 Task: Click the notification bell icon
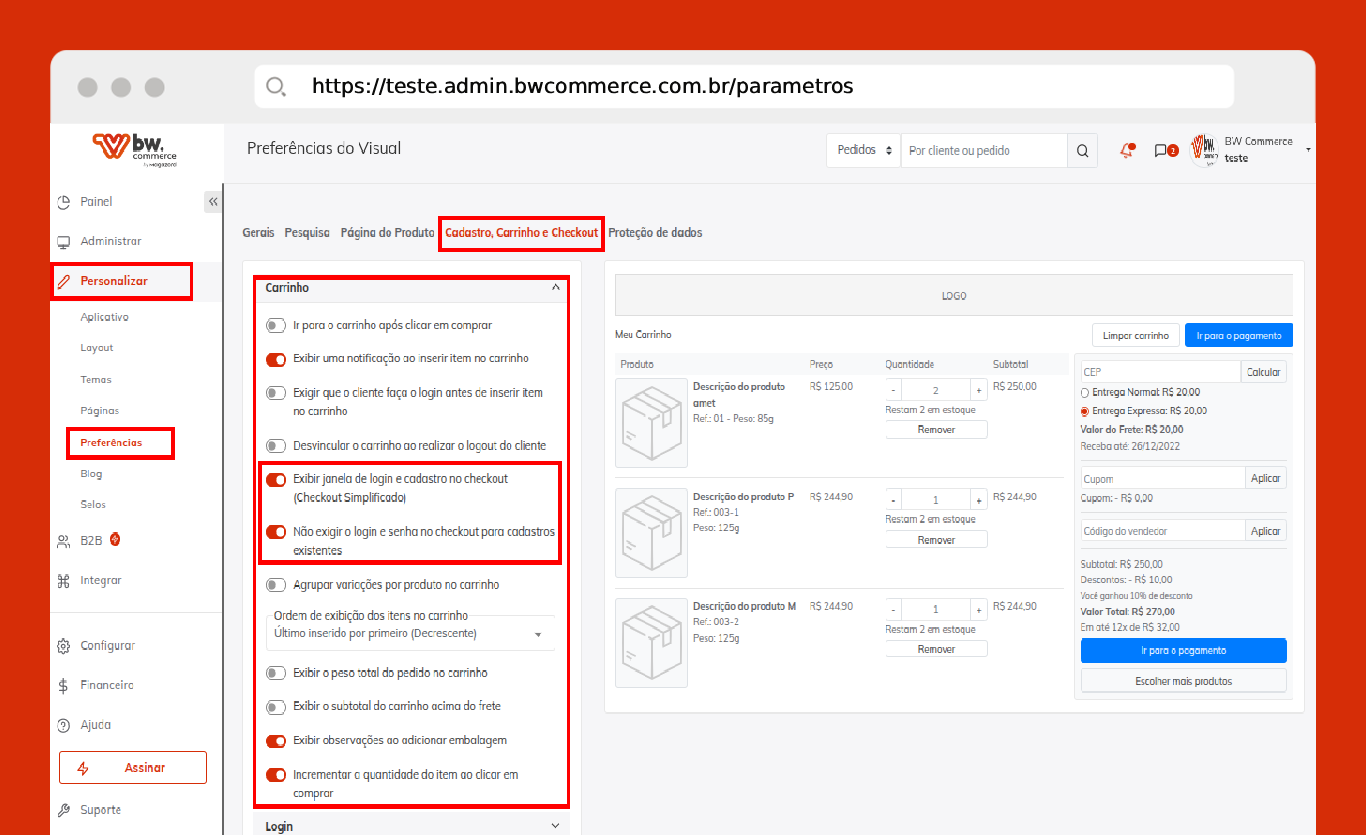click(1127, 151)
